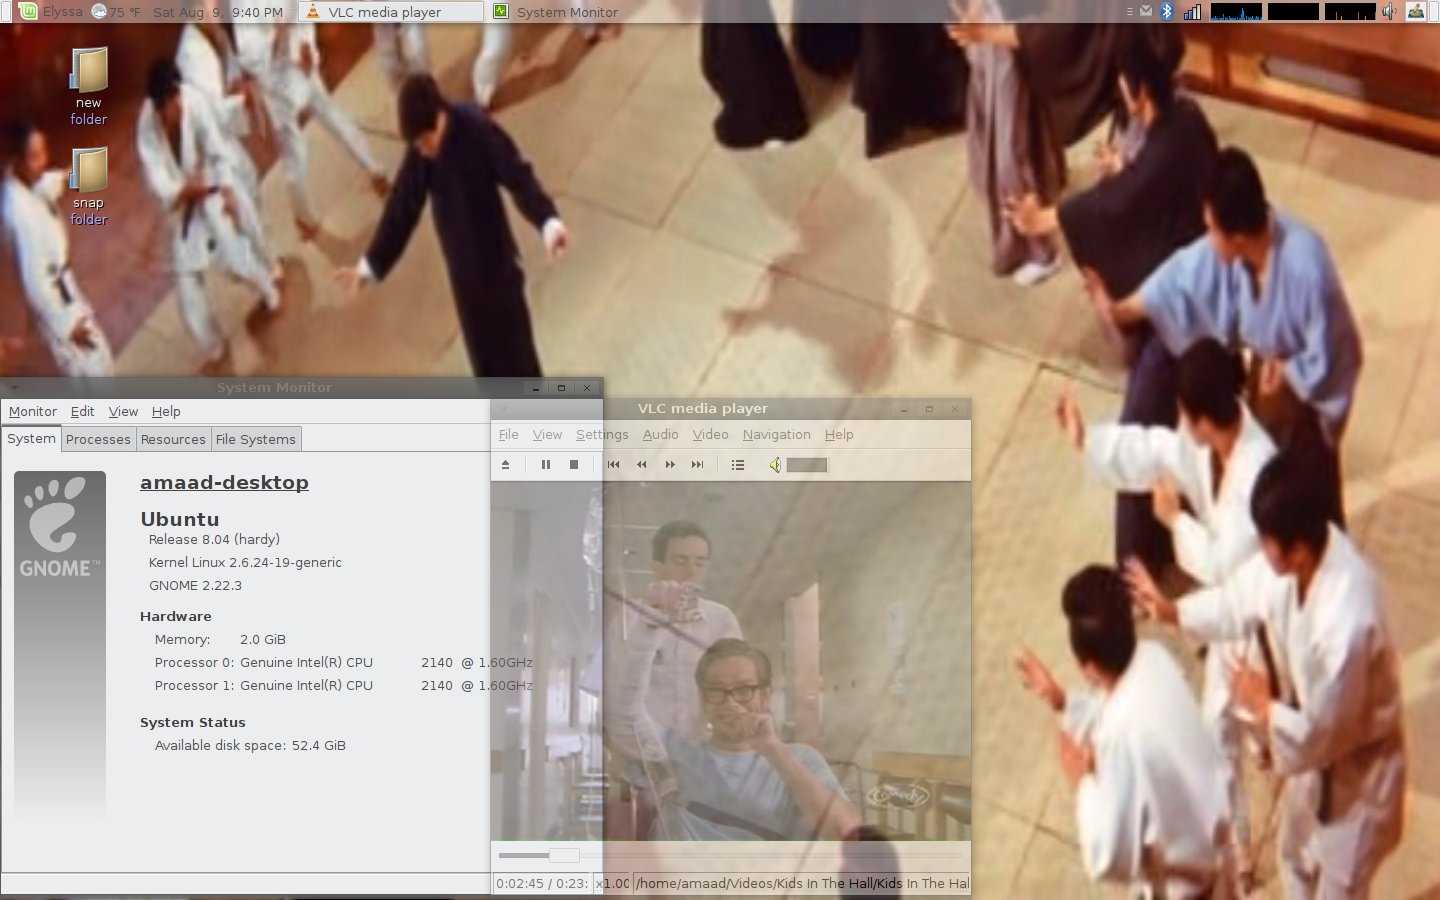Click the network signal strength icon

pyautogui.click(x=1193, y=12)
